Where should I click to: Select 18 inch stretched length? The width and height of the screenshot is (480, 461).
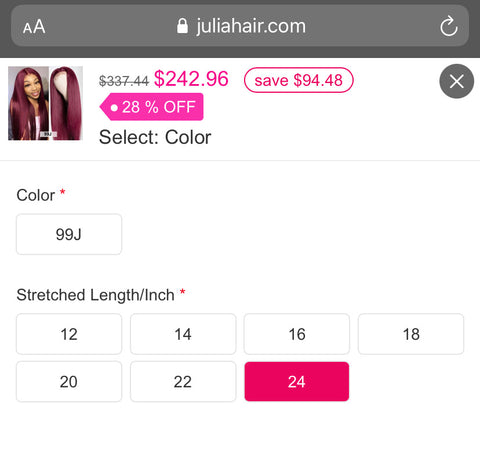[x=411, y=334]
